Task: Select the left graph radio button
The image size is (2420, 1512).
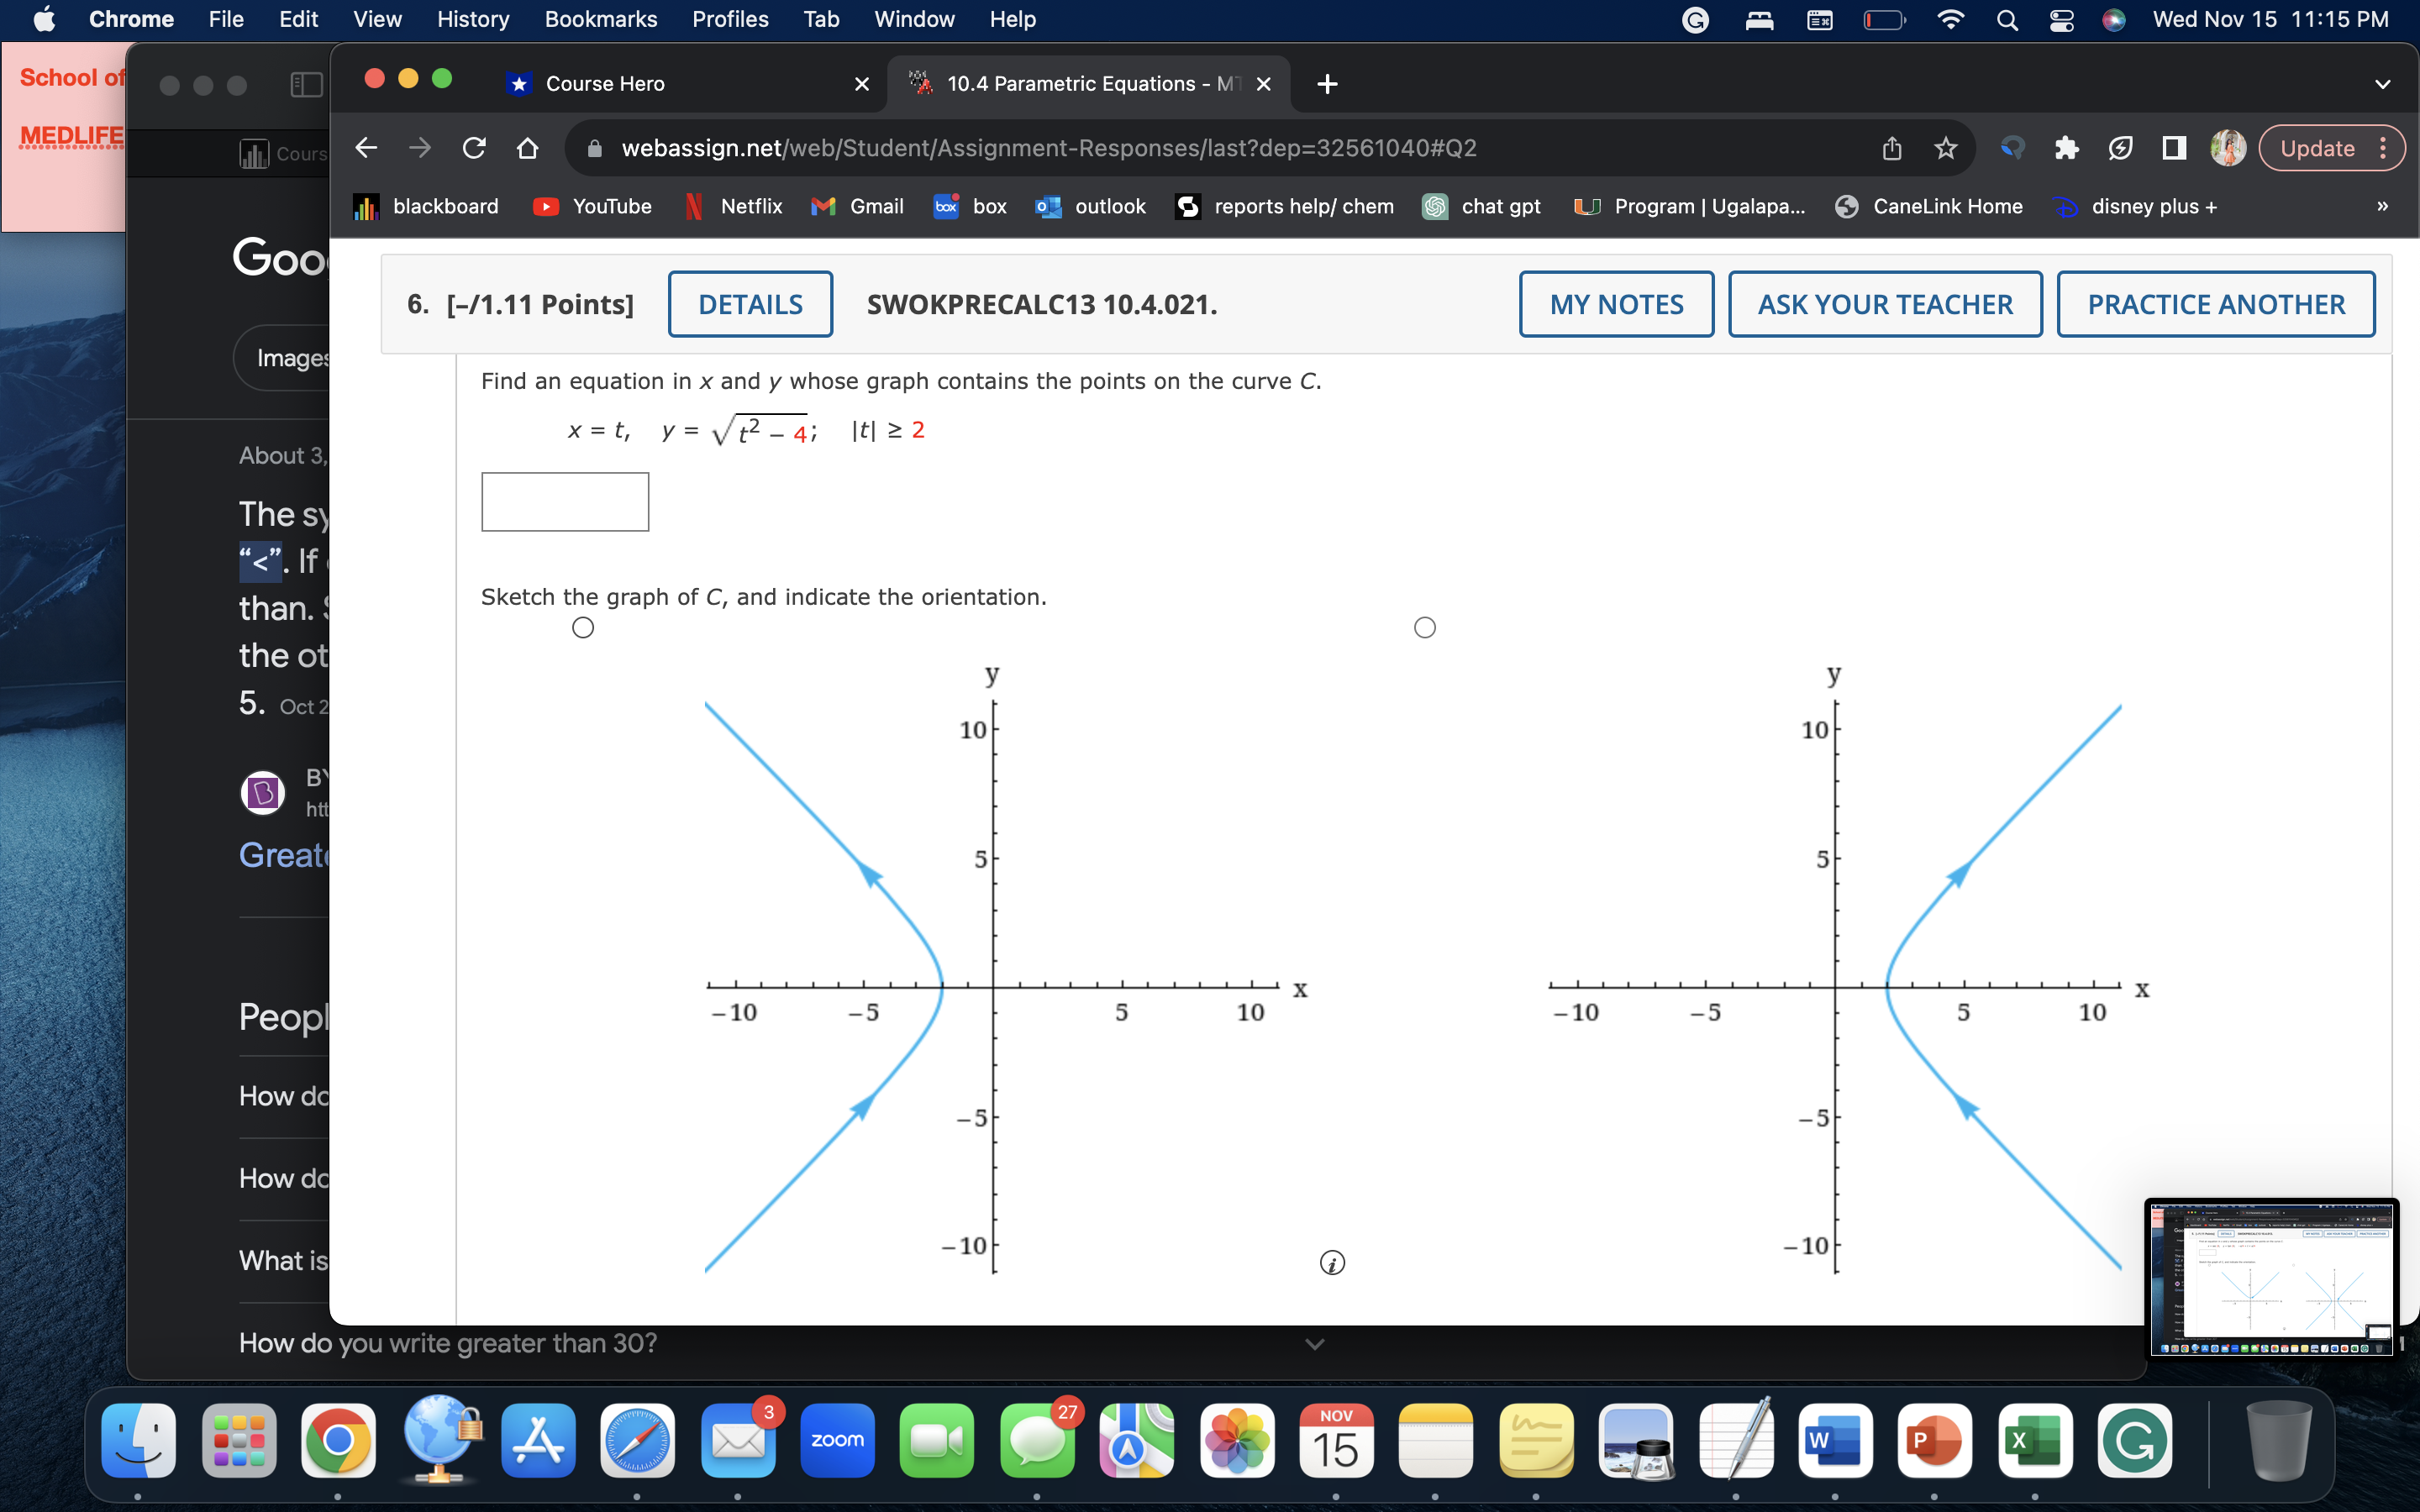Action: coord(583,627)
